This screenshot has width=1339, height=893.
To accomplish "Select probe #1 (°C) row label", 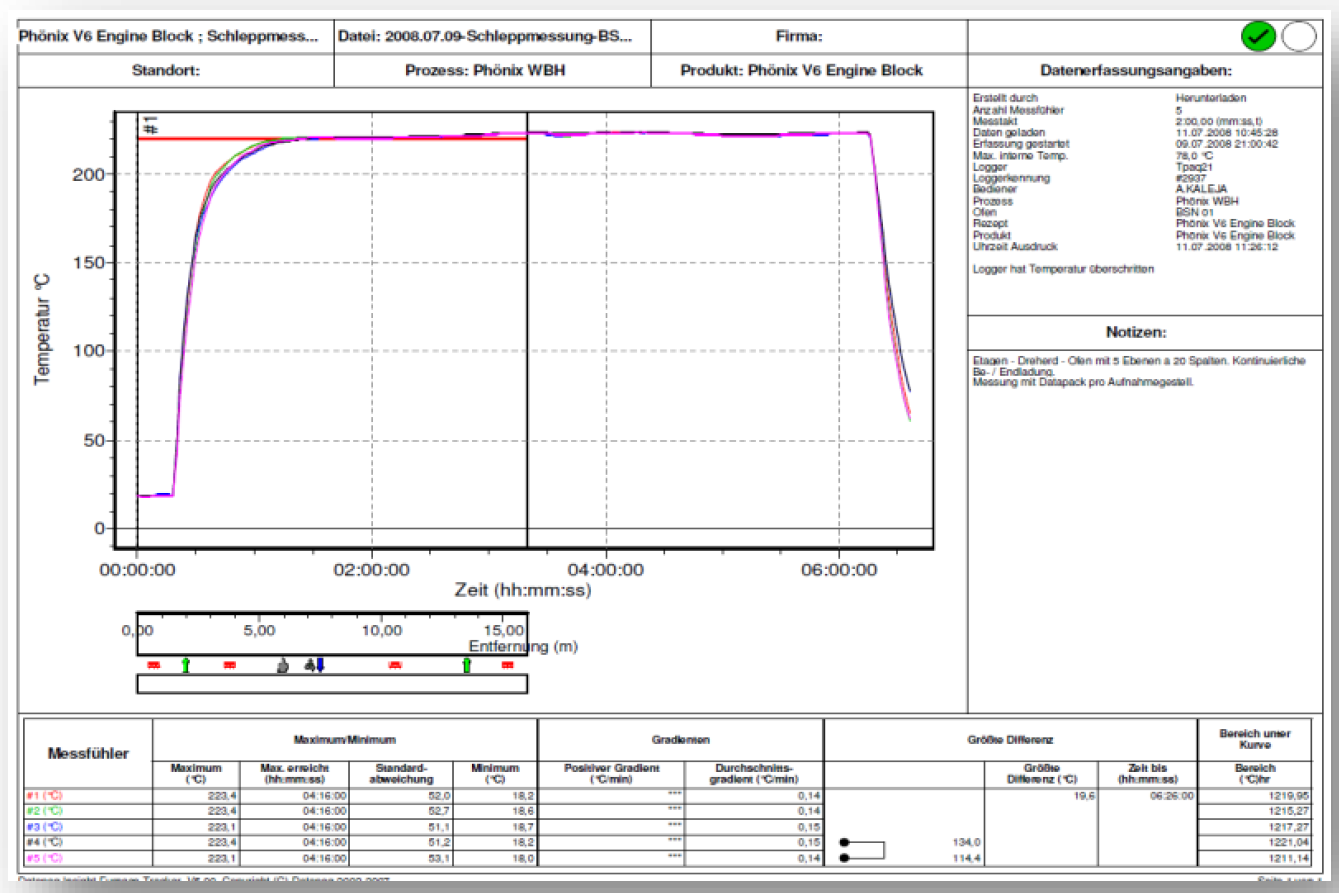I will 43,795.
